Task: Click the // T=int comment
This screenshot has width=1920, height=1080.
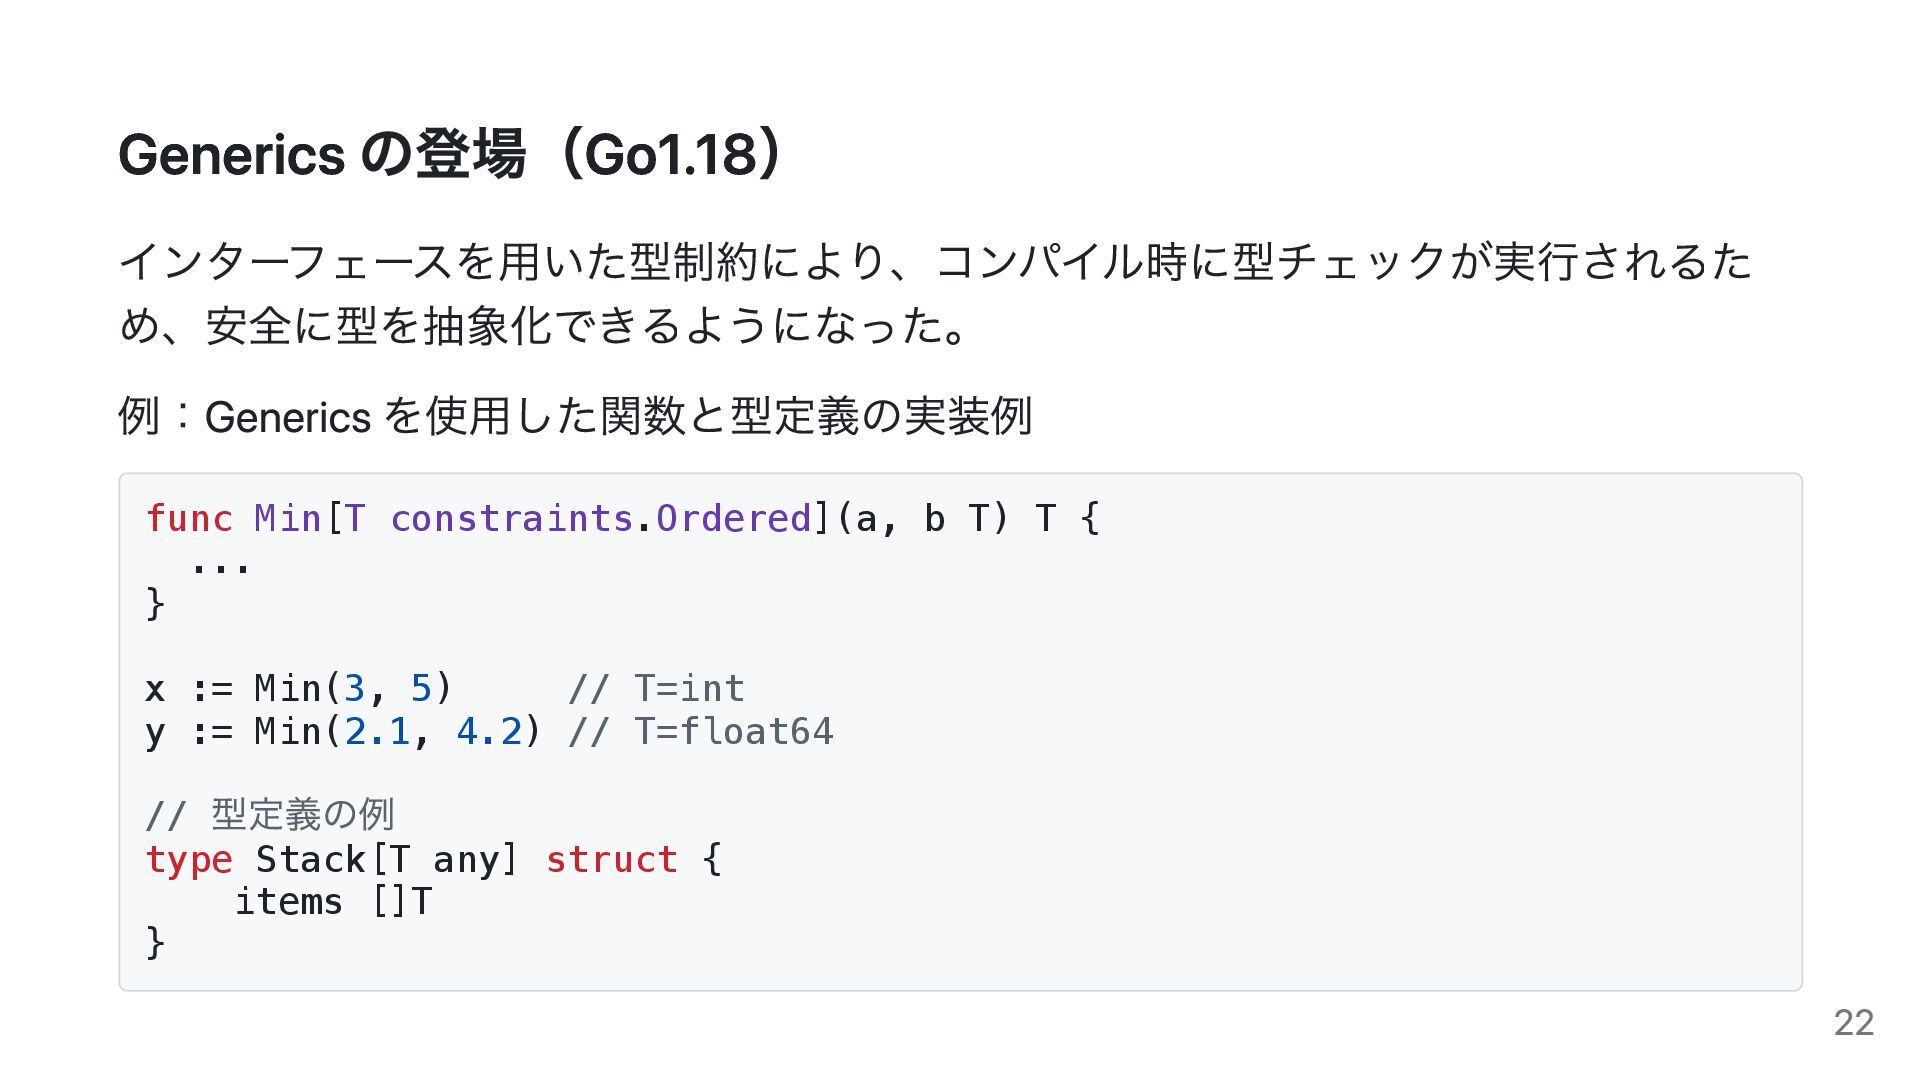Action: coord(656,688)
